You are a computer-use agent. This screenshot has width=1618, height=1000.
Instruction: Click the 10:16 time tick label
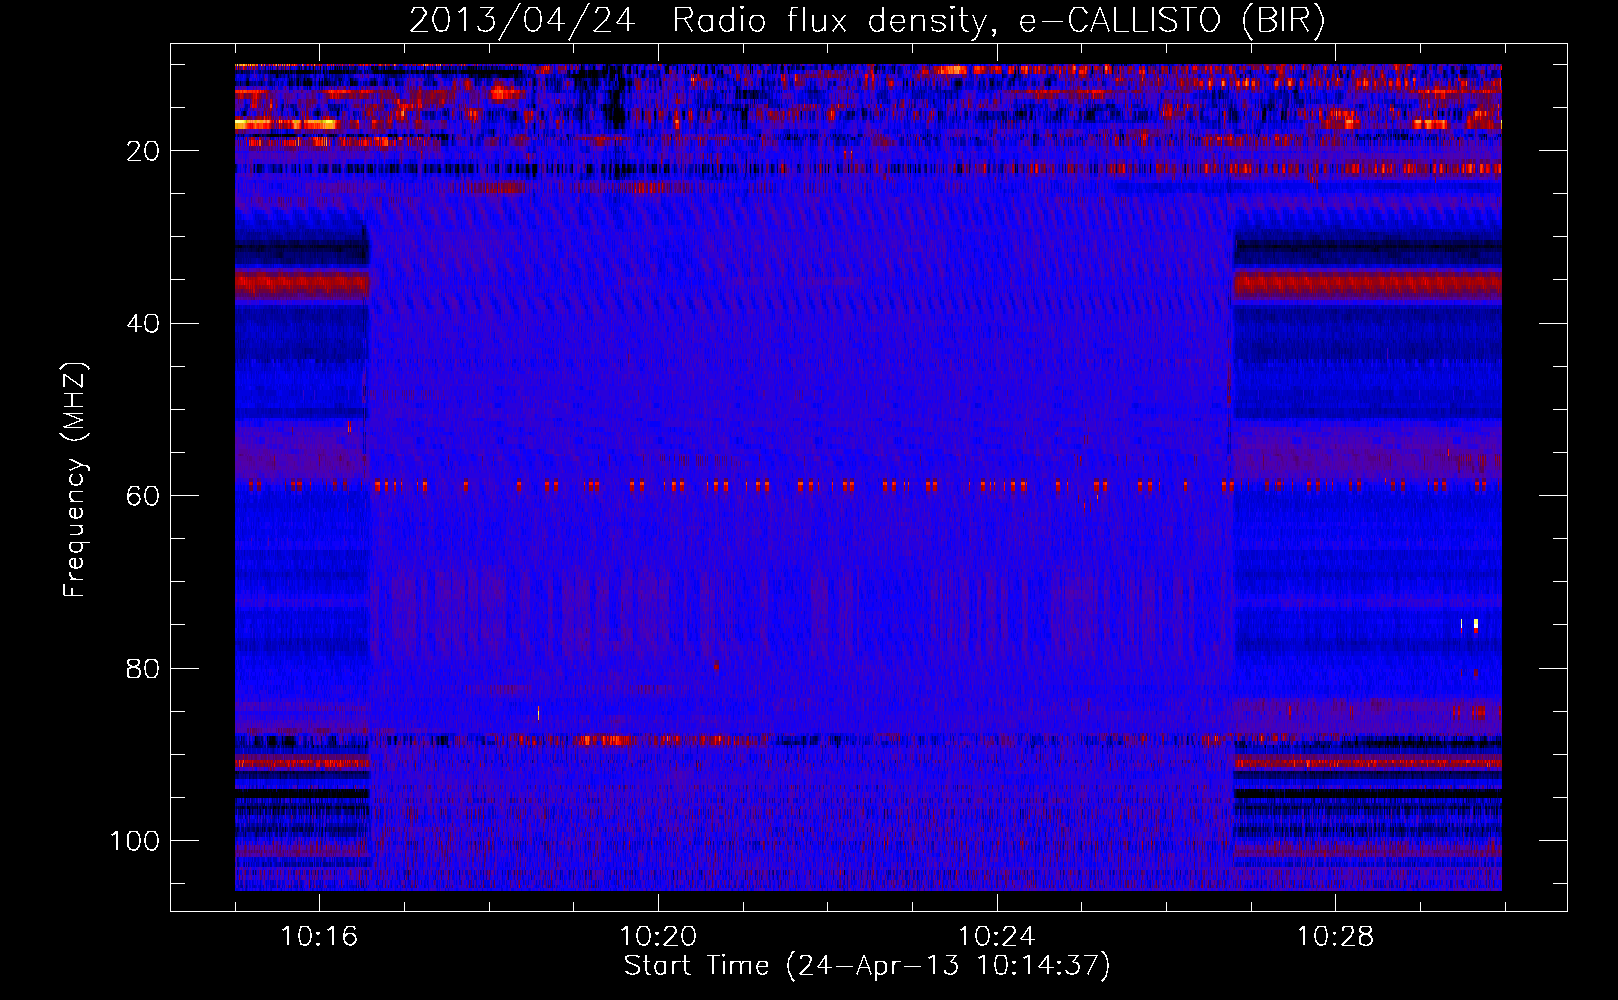pyautogui.click(x=319, y=937)
